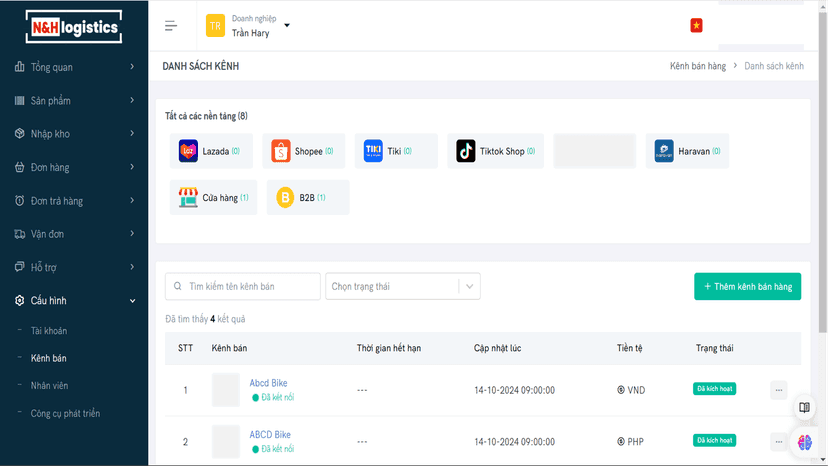Click the Nhập kho box icon
Screen dimensions: 828x466
(x=20, y=133)
